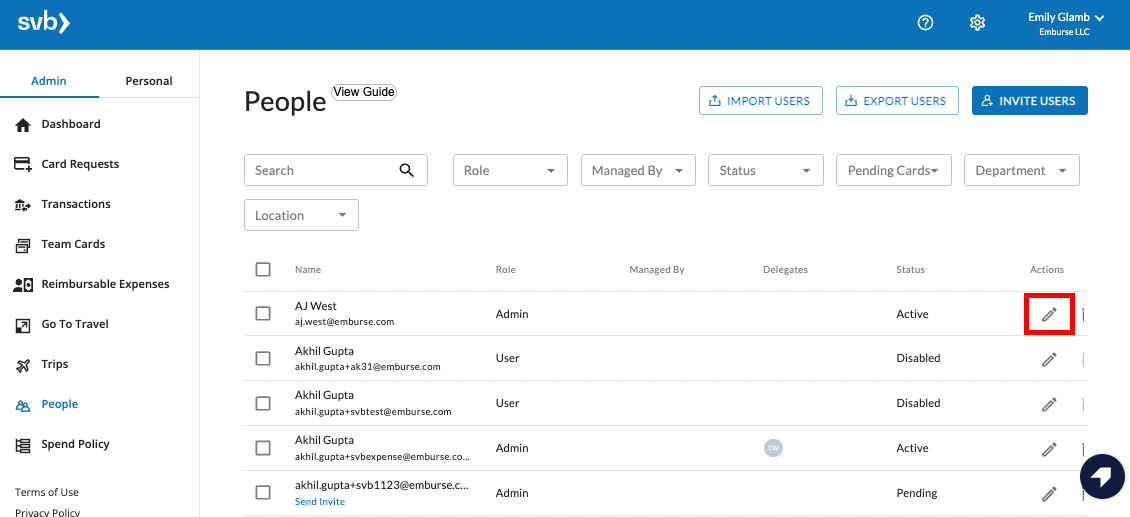The height and width of the screenshot is (517, 1130).
Task: Open the Emily Glamb account menu
Action: [x=1065, y=24]
